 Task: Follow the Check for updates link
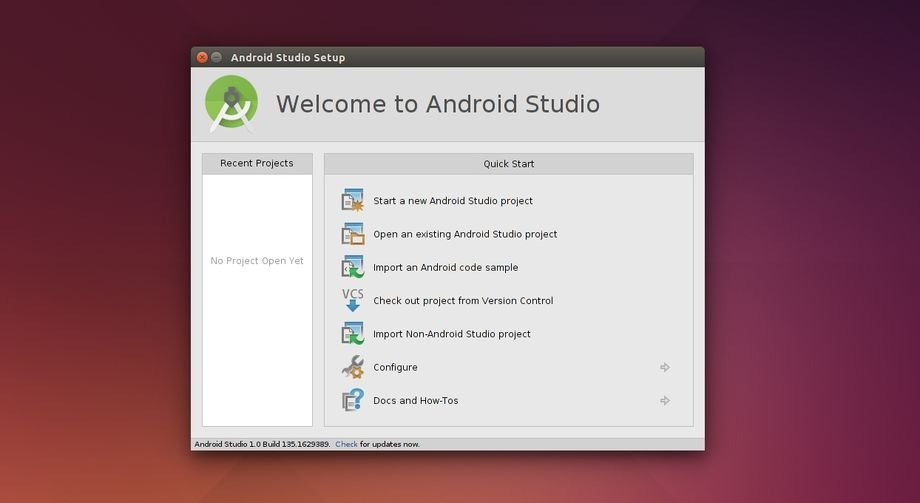point(346,444)
